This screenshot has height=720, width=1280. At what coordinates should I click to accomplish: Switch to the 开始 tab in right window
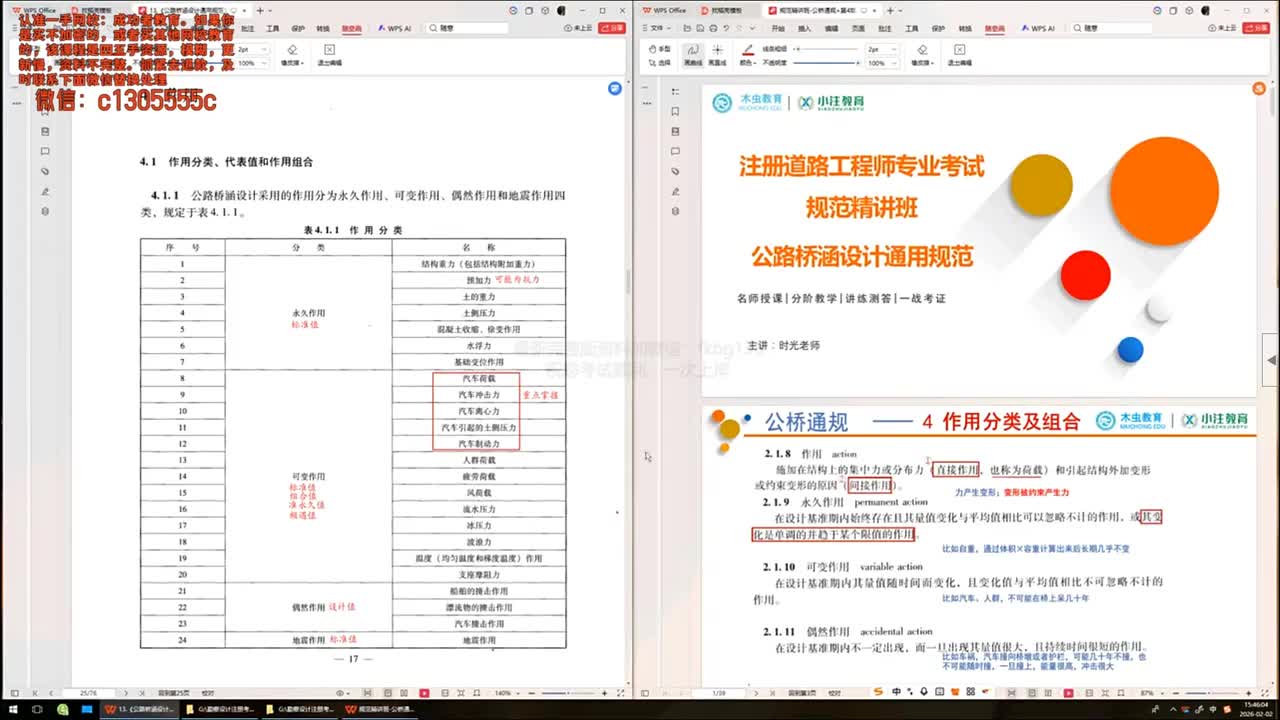point(778,29)
